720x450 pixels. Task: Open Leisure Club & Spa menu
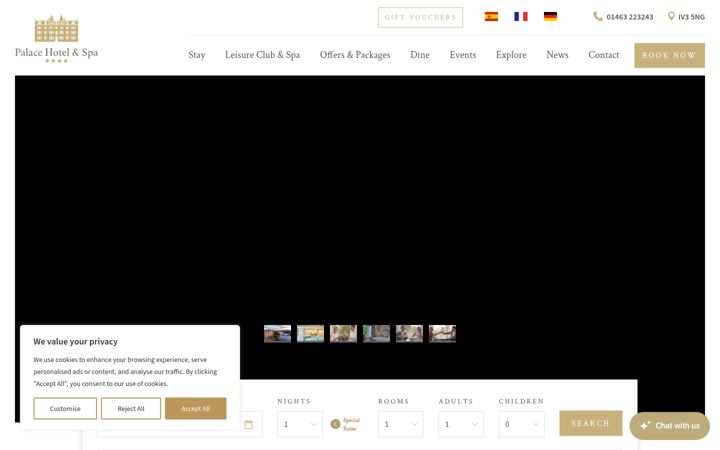coord(262,55)
